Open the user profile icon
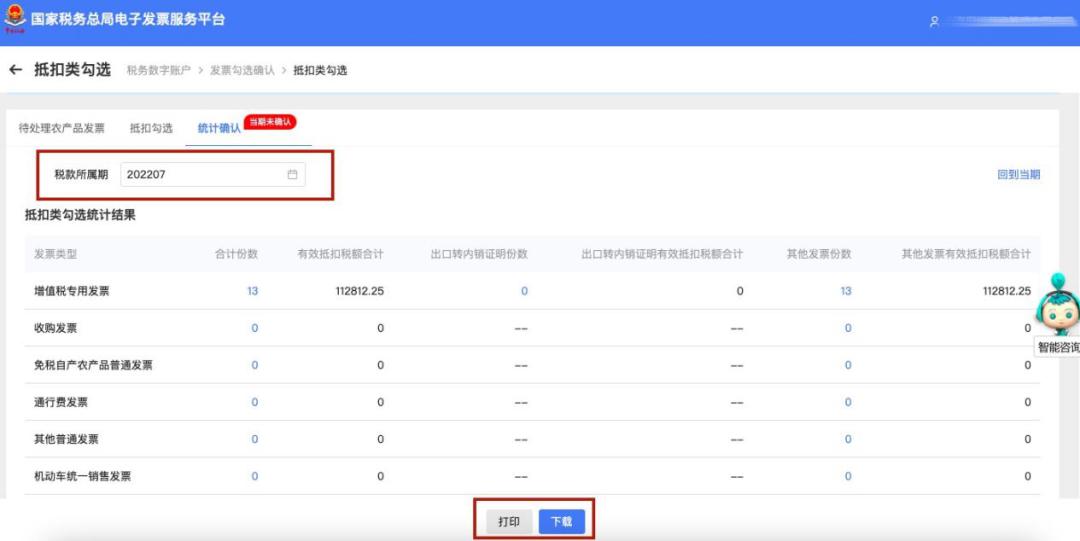The image size is (1080, 541). coord(934,21)
